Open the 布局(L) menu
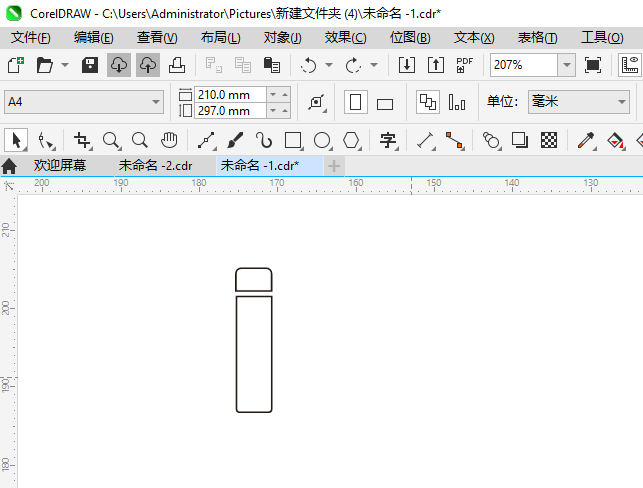 [x=221, y=38]
